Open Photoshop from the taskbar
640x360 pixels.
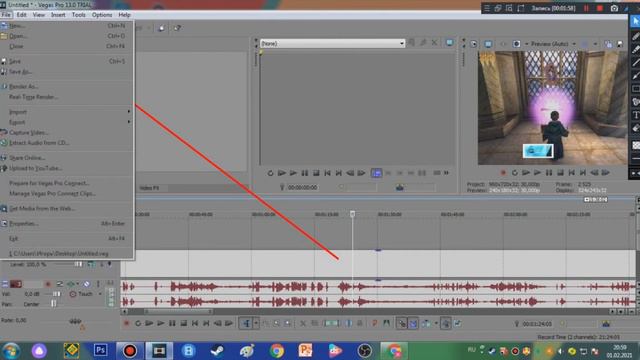click(100, 351)
